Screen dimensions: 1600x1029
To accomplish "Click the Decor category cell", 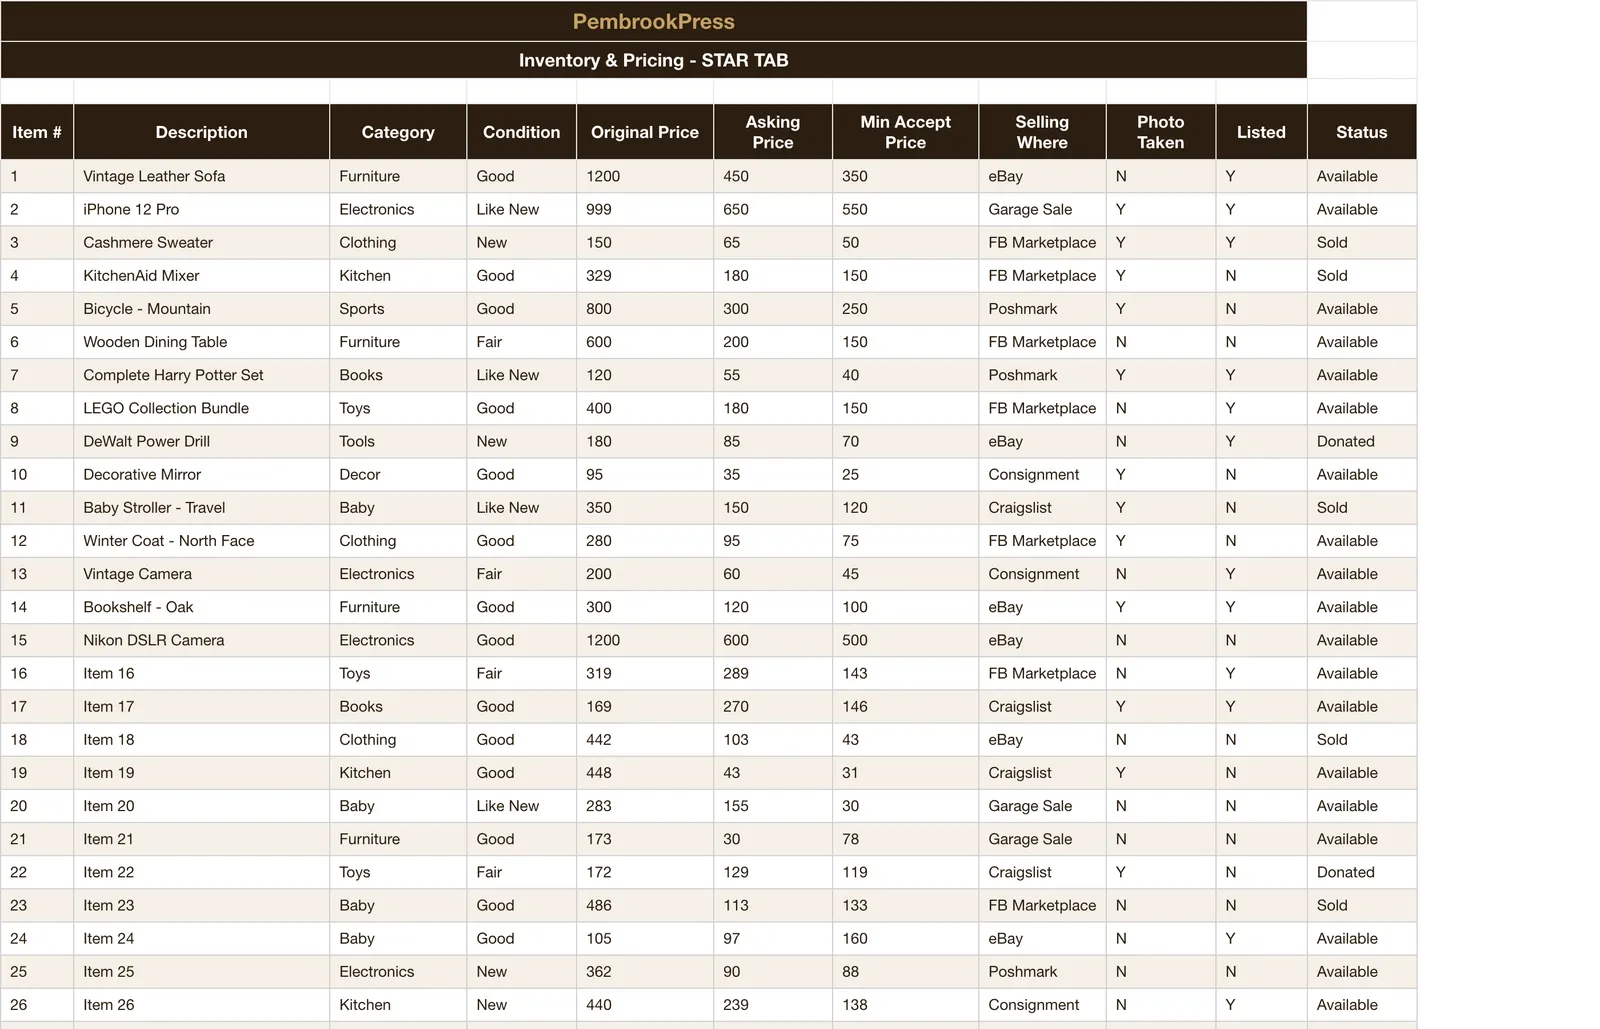I will (x=398, y=474).
